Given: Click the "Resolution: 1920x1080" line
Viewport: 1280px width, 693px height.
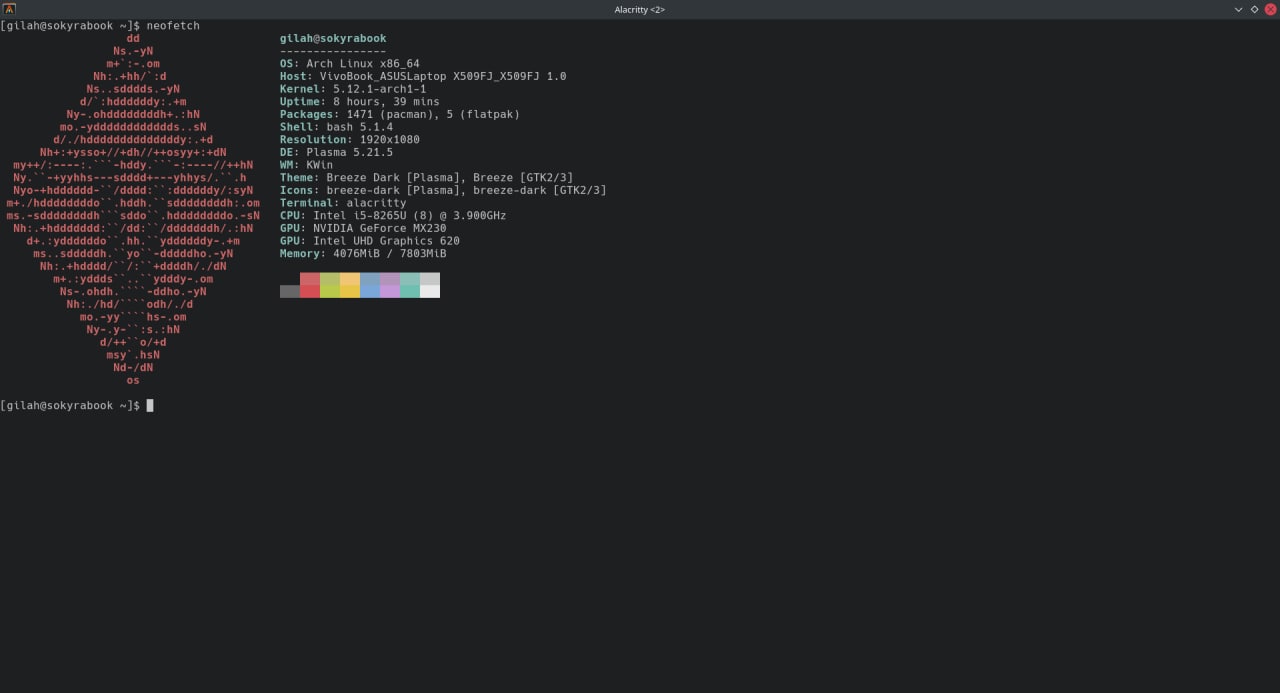Looking at the screenshot, I should (x=350, y=139).
